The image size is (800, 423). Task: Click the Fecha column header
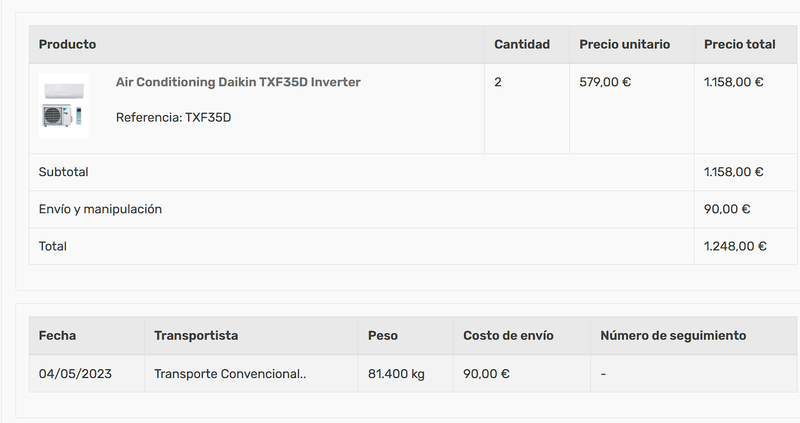pos(57,335)
